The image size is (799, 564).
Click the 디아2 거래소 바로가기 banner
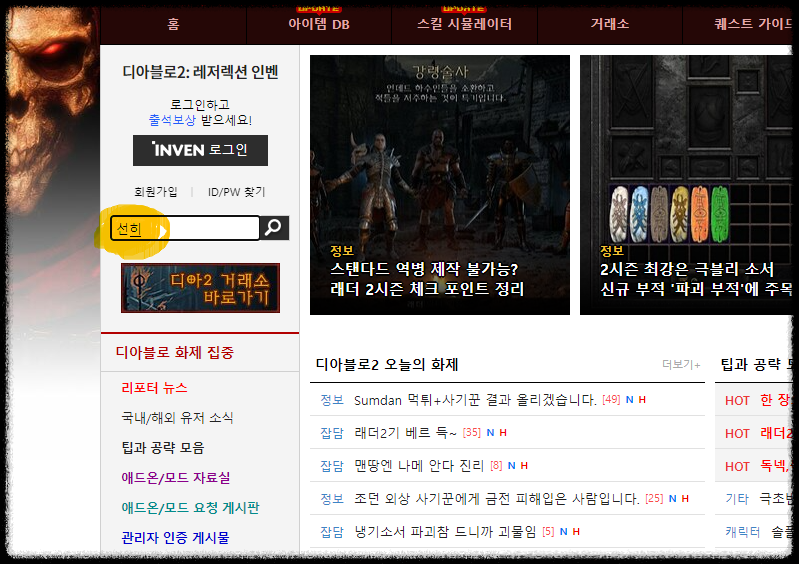[200, 288]
